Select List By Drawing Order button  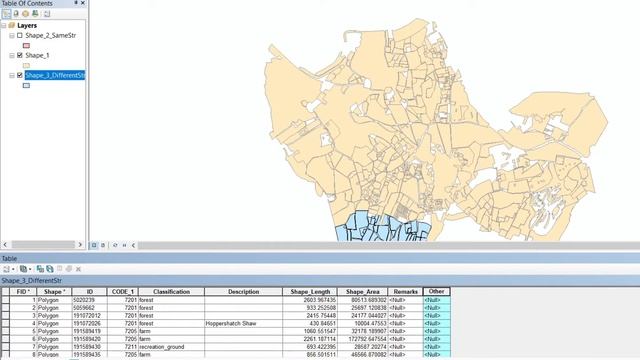[6, 14]
